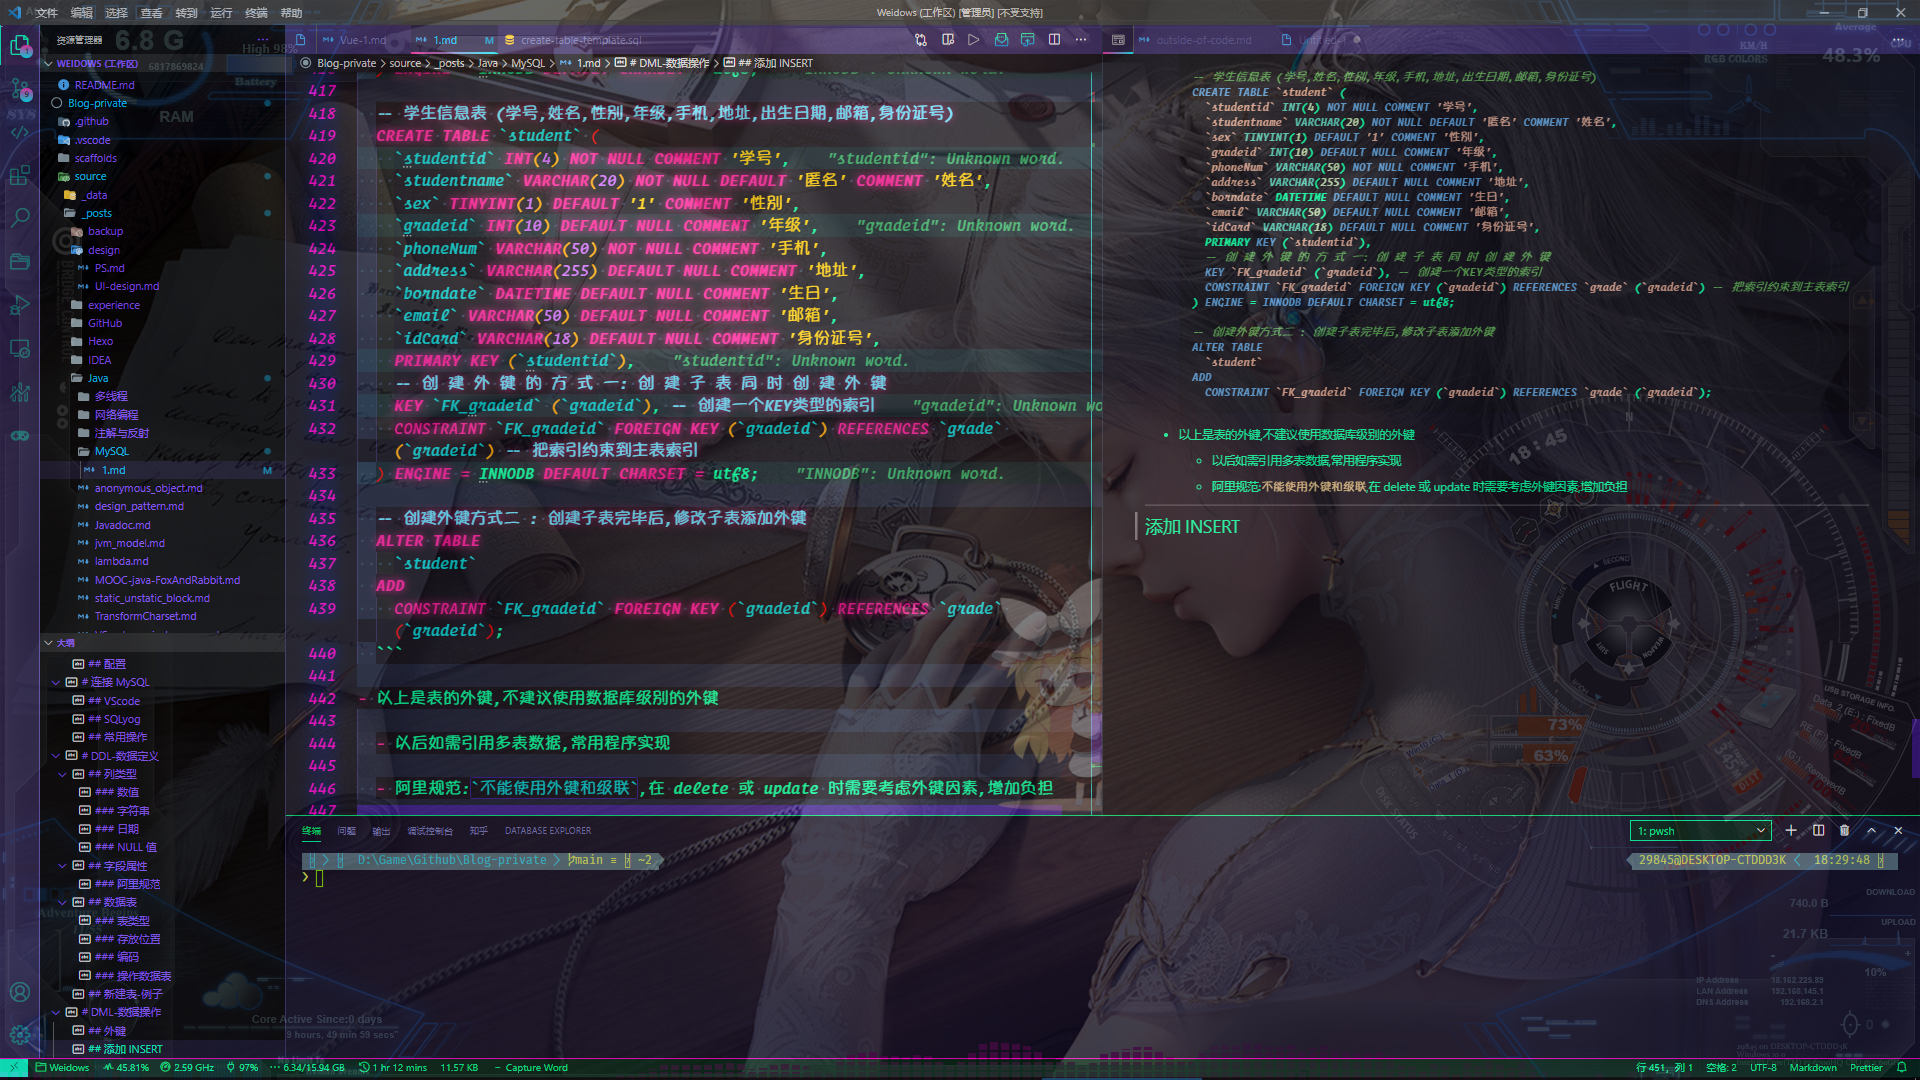1920x1080 pixels.
Task: Split the editor to the right
Action: coord(1054,40)
